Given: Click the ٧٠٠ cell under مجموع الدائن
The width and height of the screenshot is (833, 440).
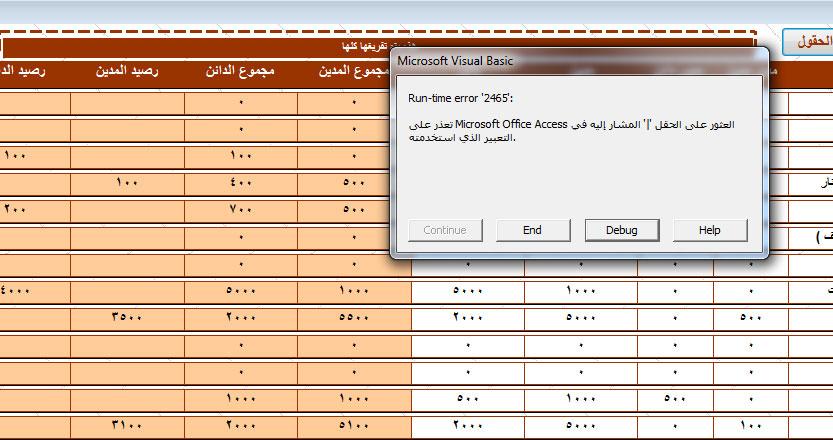Looking at the screenshot, I should click(x=240, y=209).
